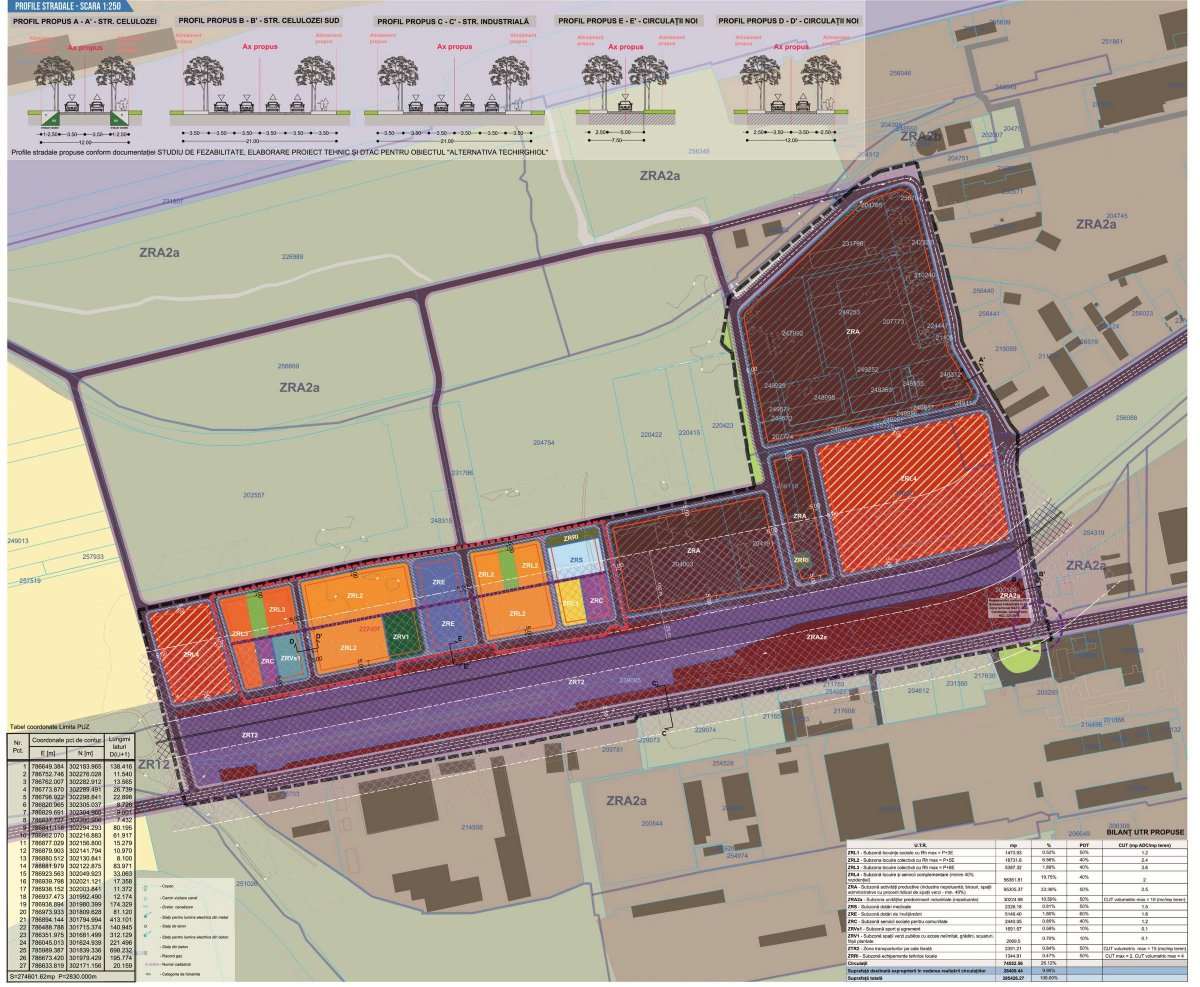Click the 'ZRVs1' zone label
Screen dimensions: 1200x987
coord(290,658)
